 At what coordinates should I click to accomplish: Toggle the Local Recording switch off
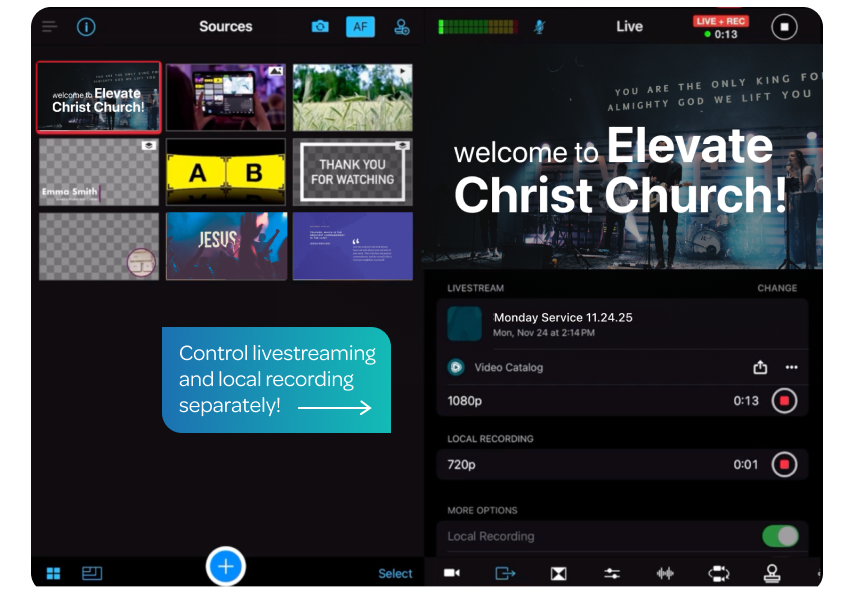click(780, 536)
